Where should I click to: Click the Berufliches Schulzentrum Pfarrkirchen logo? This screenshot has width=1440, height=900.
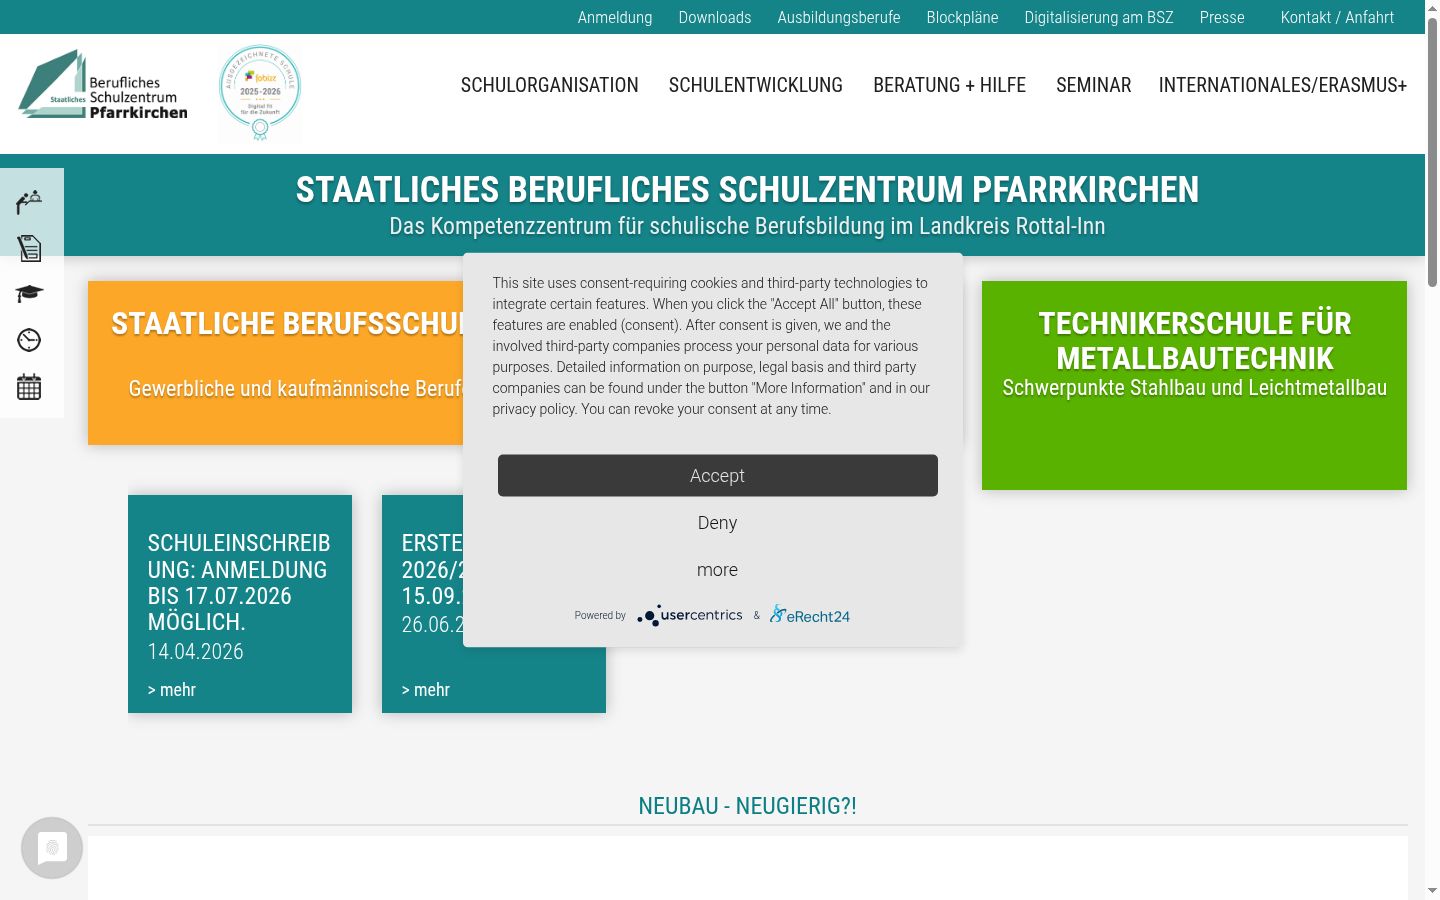click(x=103, y=85)
